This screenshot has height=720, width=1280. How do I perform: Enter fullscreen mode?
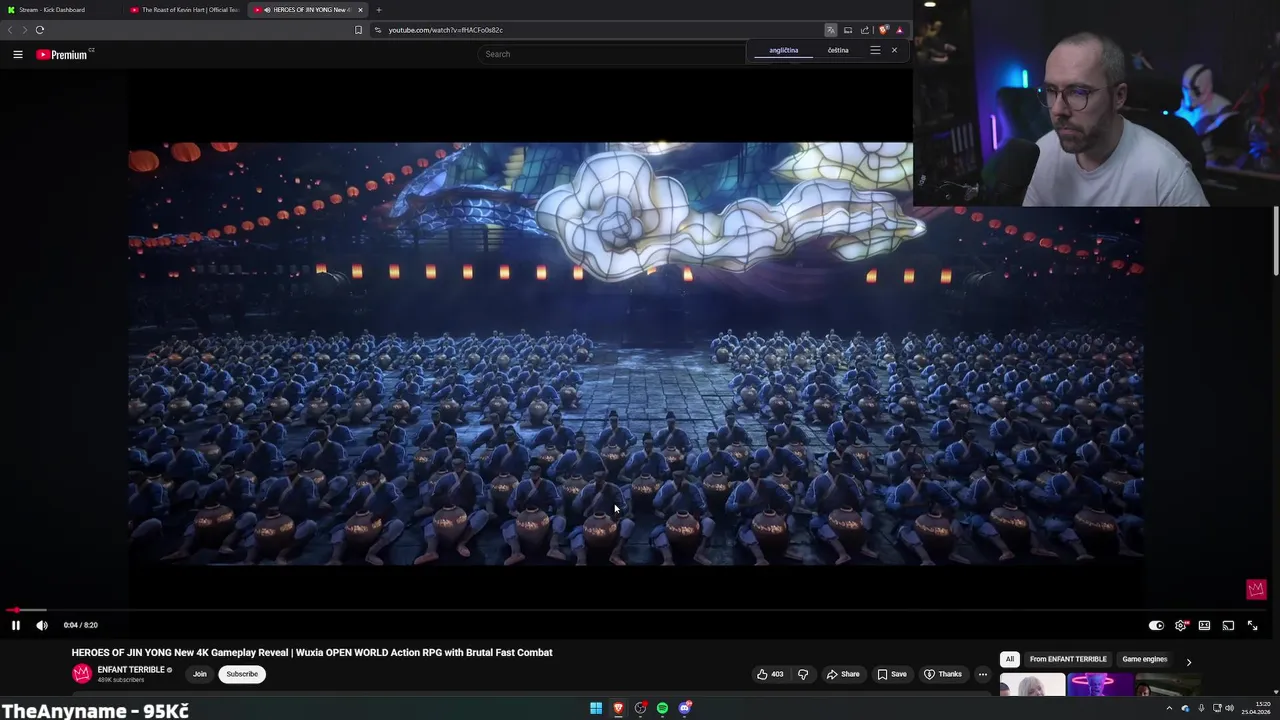click(1252, 625)
